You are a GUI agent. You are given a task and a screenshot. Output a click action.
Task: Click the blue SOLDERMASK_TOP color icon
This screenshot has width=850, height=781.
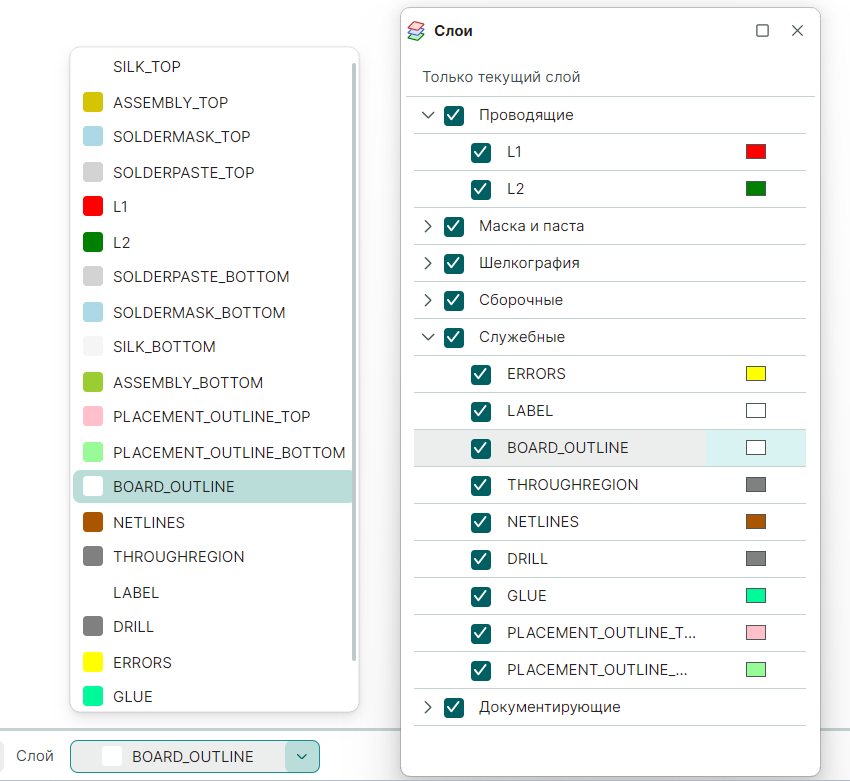(x=91, y=136)
